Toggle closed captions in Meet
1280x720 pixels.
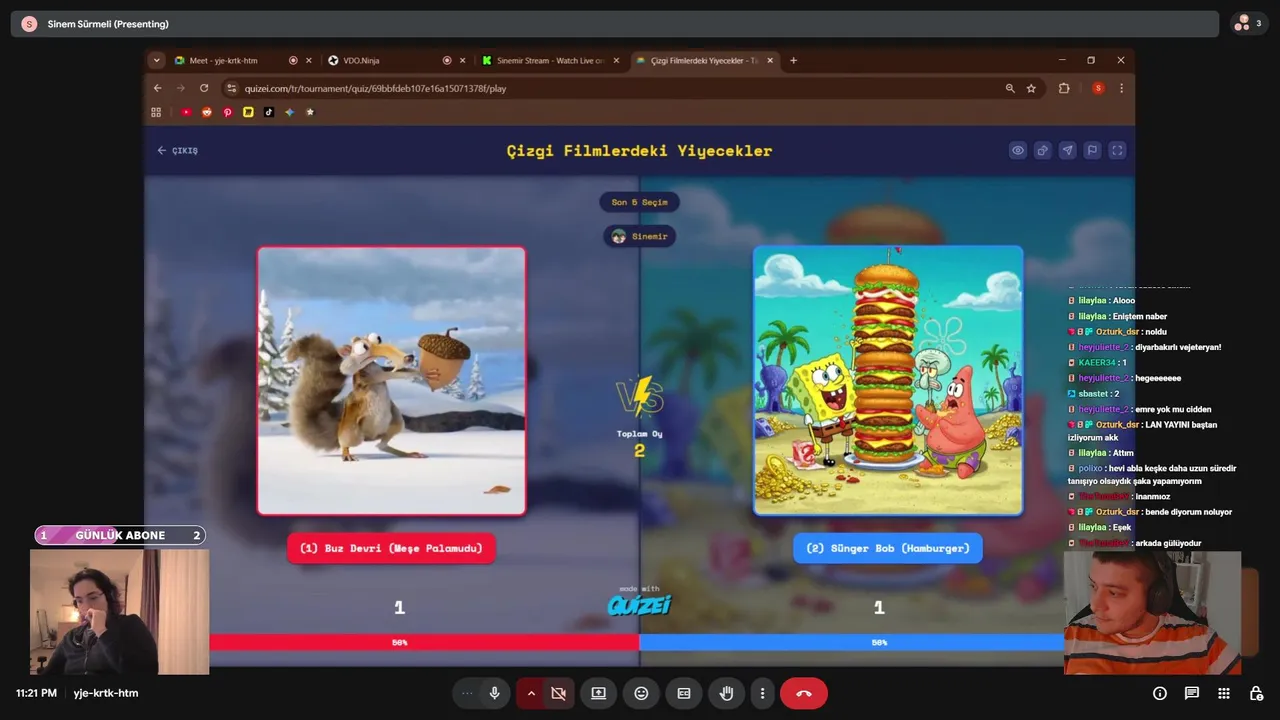tap(684, 693)
